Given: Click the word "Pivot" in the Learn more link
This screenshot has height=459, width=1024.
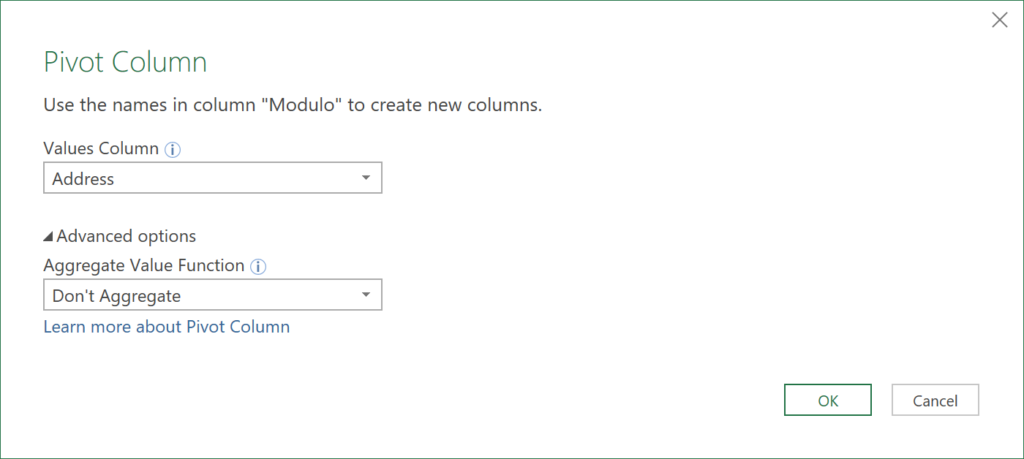Looking at the screenshot, I should [x=208, y=327].
